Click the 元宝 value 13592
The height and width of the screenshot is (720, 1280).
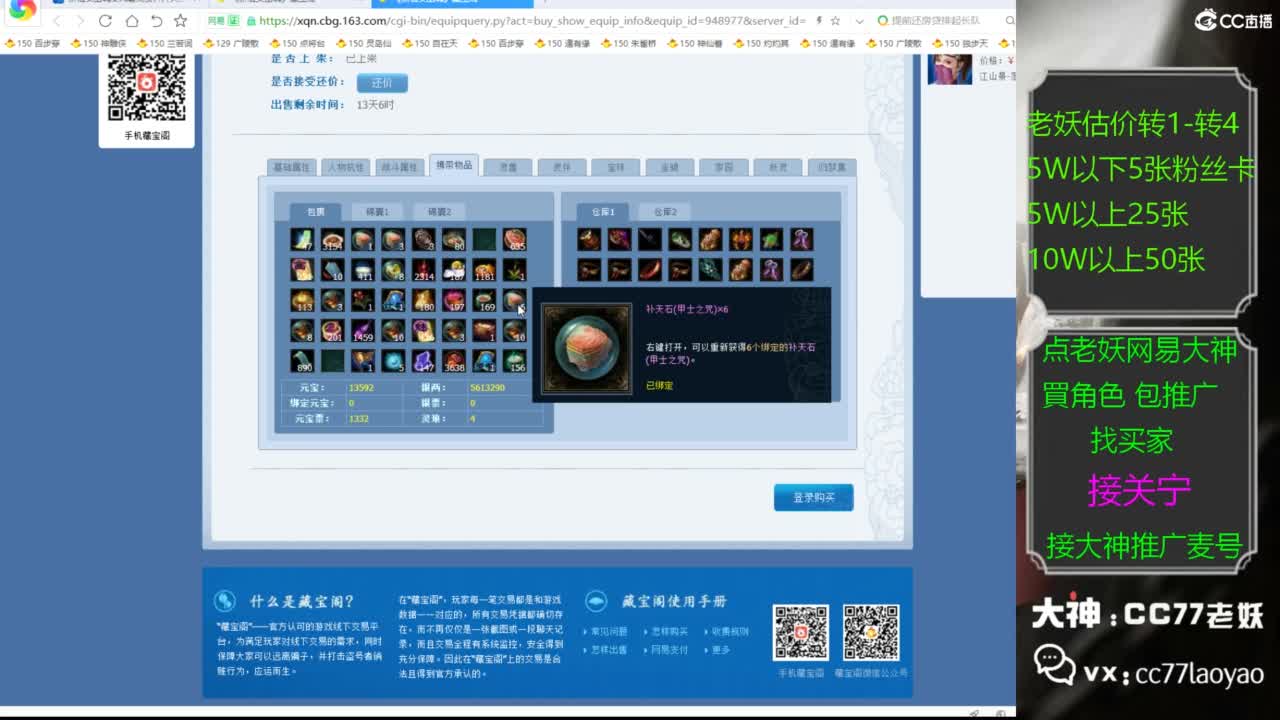[361, 387]
